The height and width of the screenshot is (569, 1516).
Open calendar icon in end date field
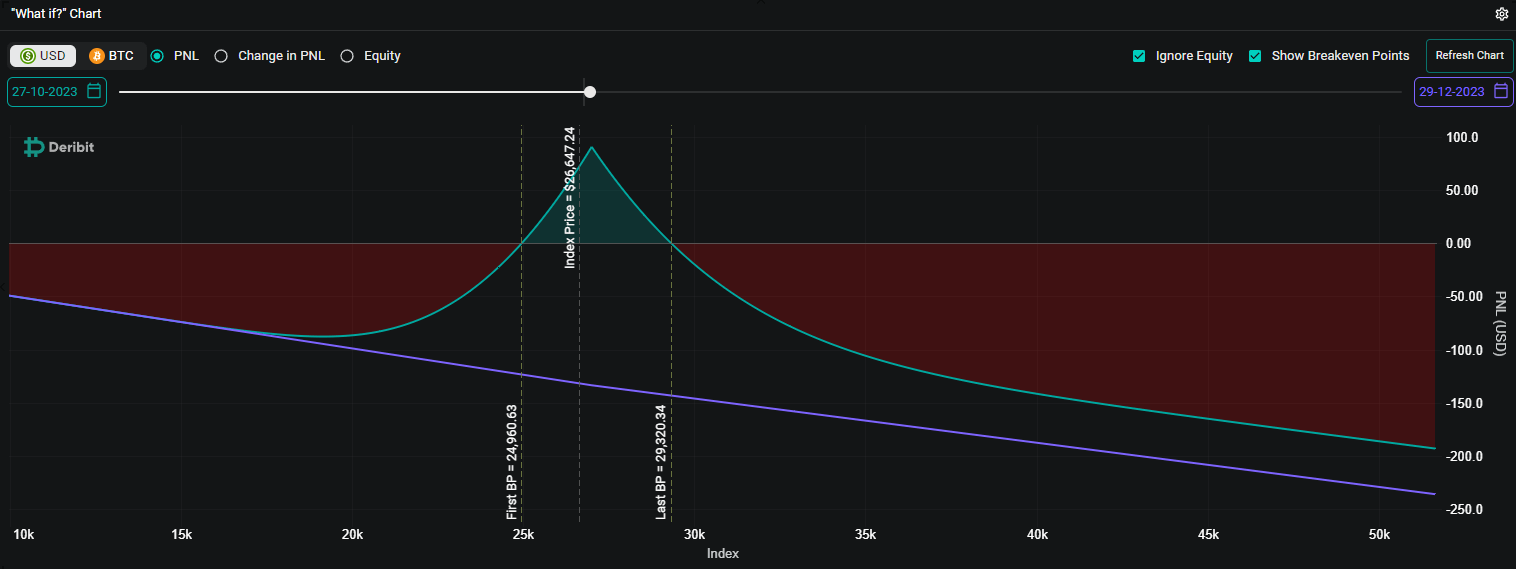click(x=1501, y=91)
